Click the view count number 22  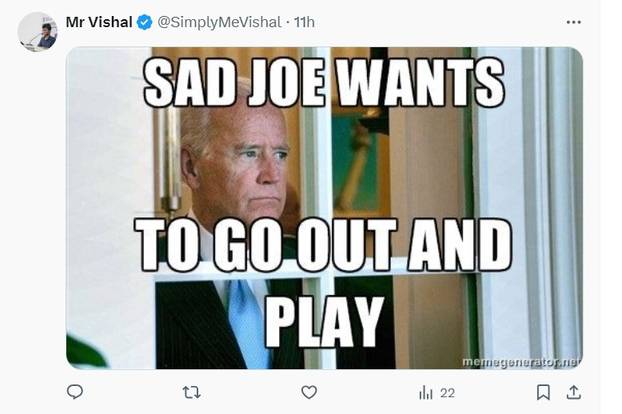[447, 393]
